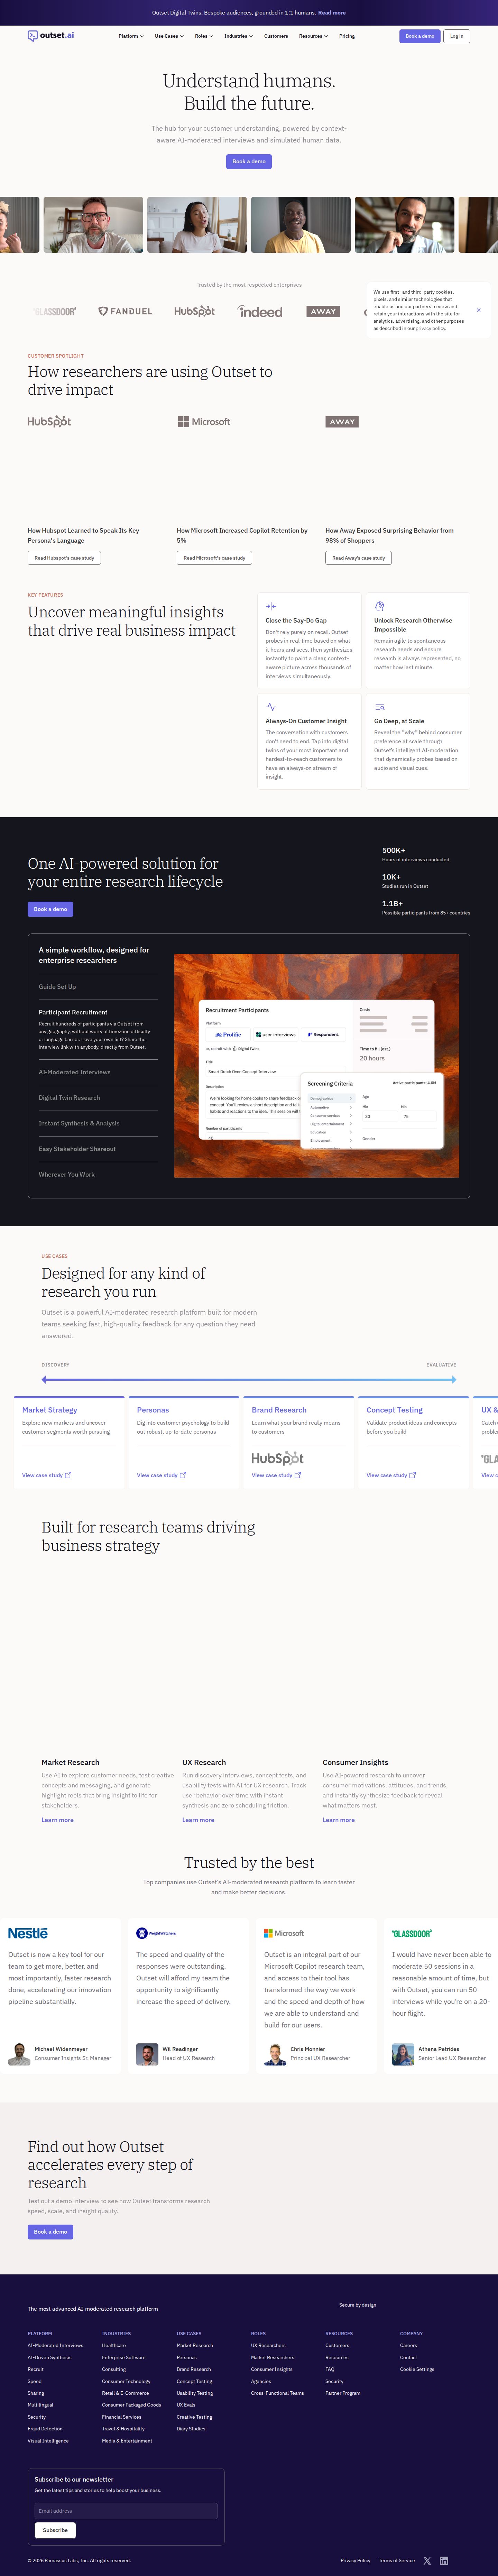Click Book a demo below hero text
The height and width of the screenshot is (2576, 498).
pyautogui.click(x=249, y=161)
